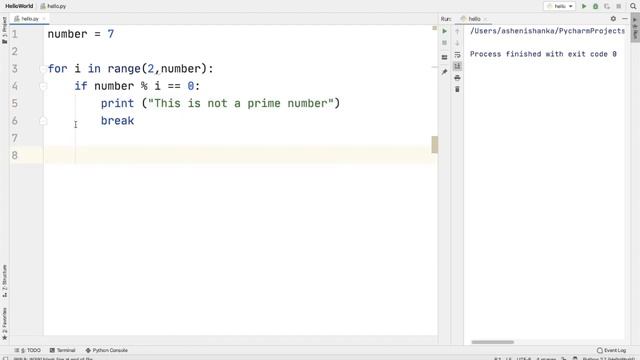The image size is (640, 360).
Task: Hide the Run tool window
Action: pos(625,19)
